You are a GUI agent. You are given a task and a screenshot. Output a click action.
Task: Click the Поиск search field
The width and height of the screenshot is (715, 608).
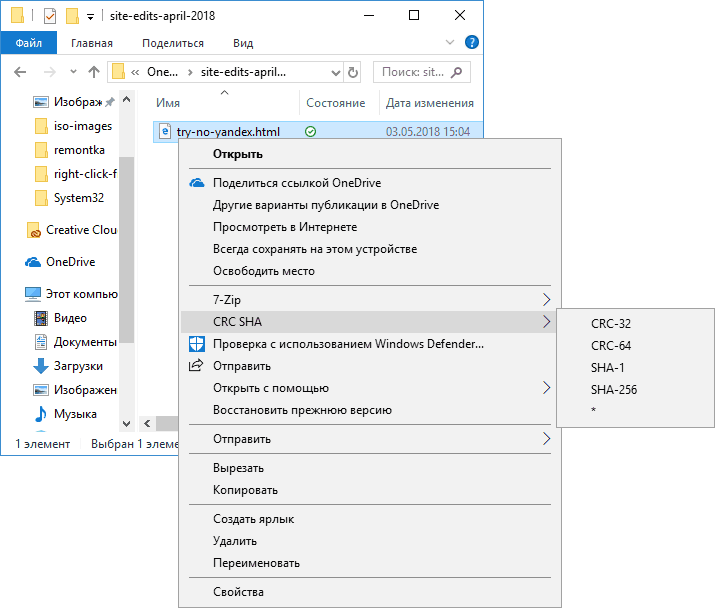tap(421, 72)
